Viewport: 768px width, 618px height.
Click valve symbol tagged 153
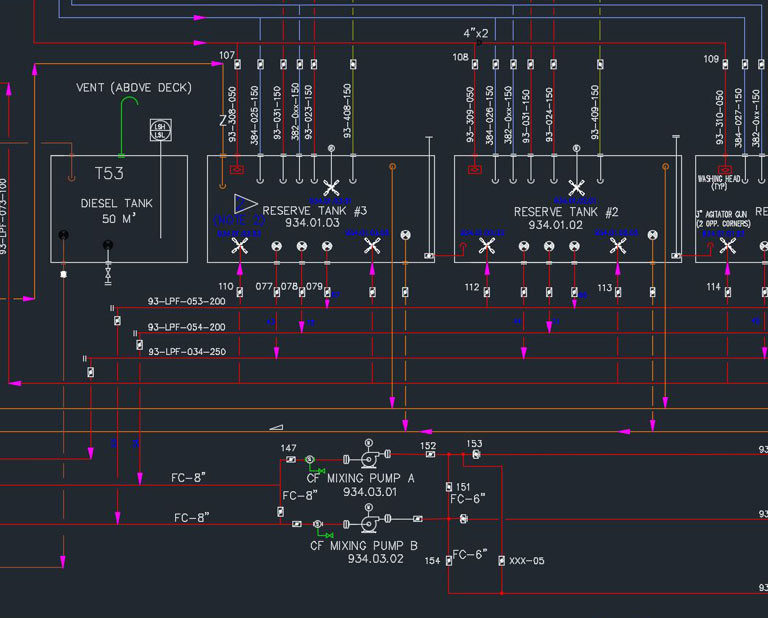[x=476, y=454]
